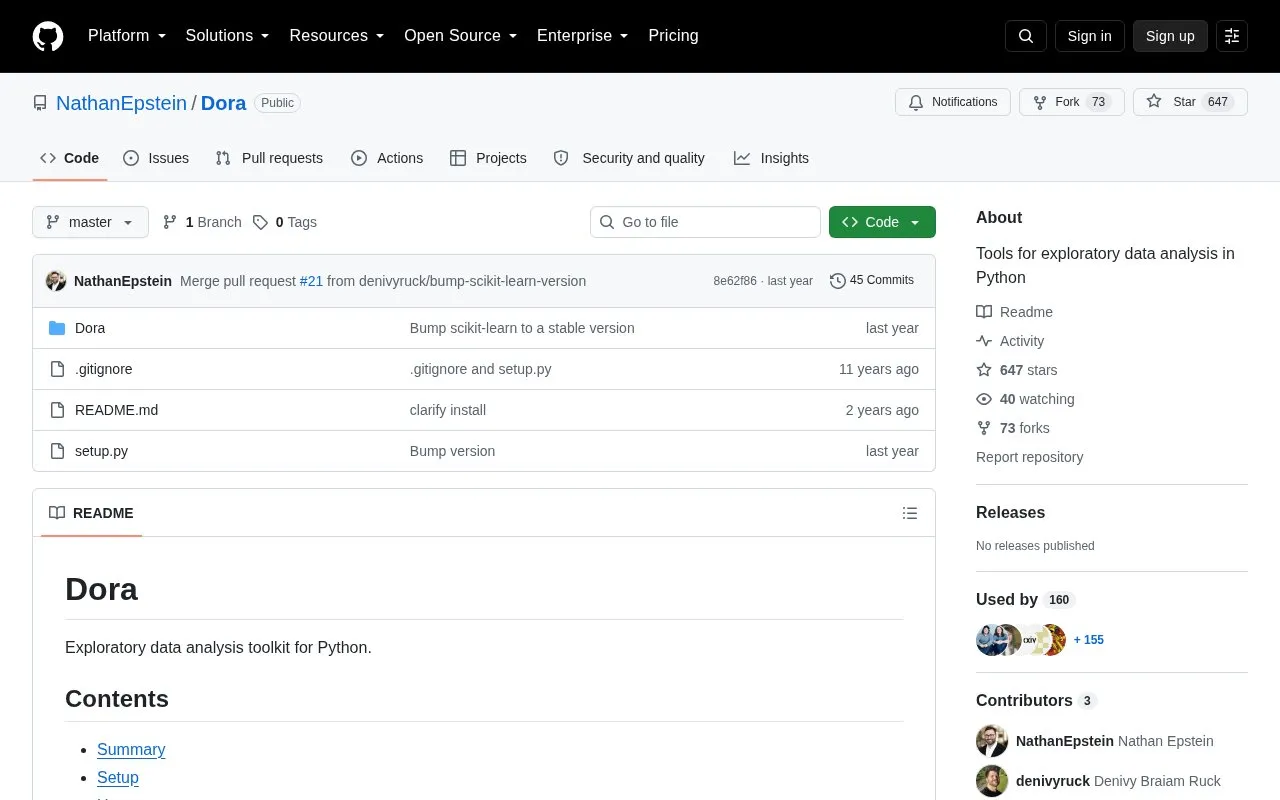Expand the Platform menu
The image size is (1280, 800).
tap(127, 36)
